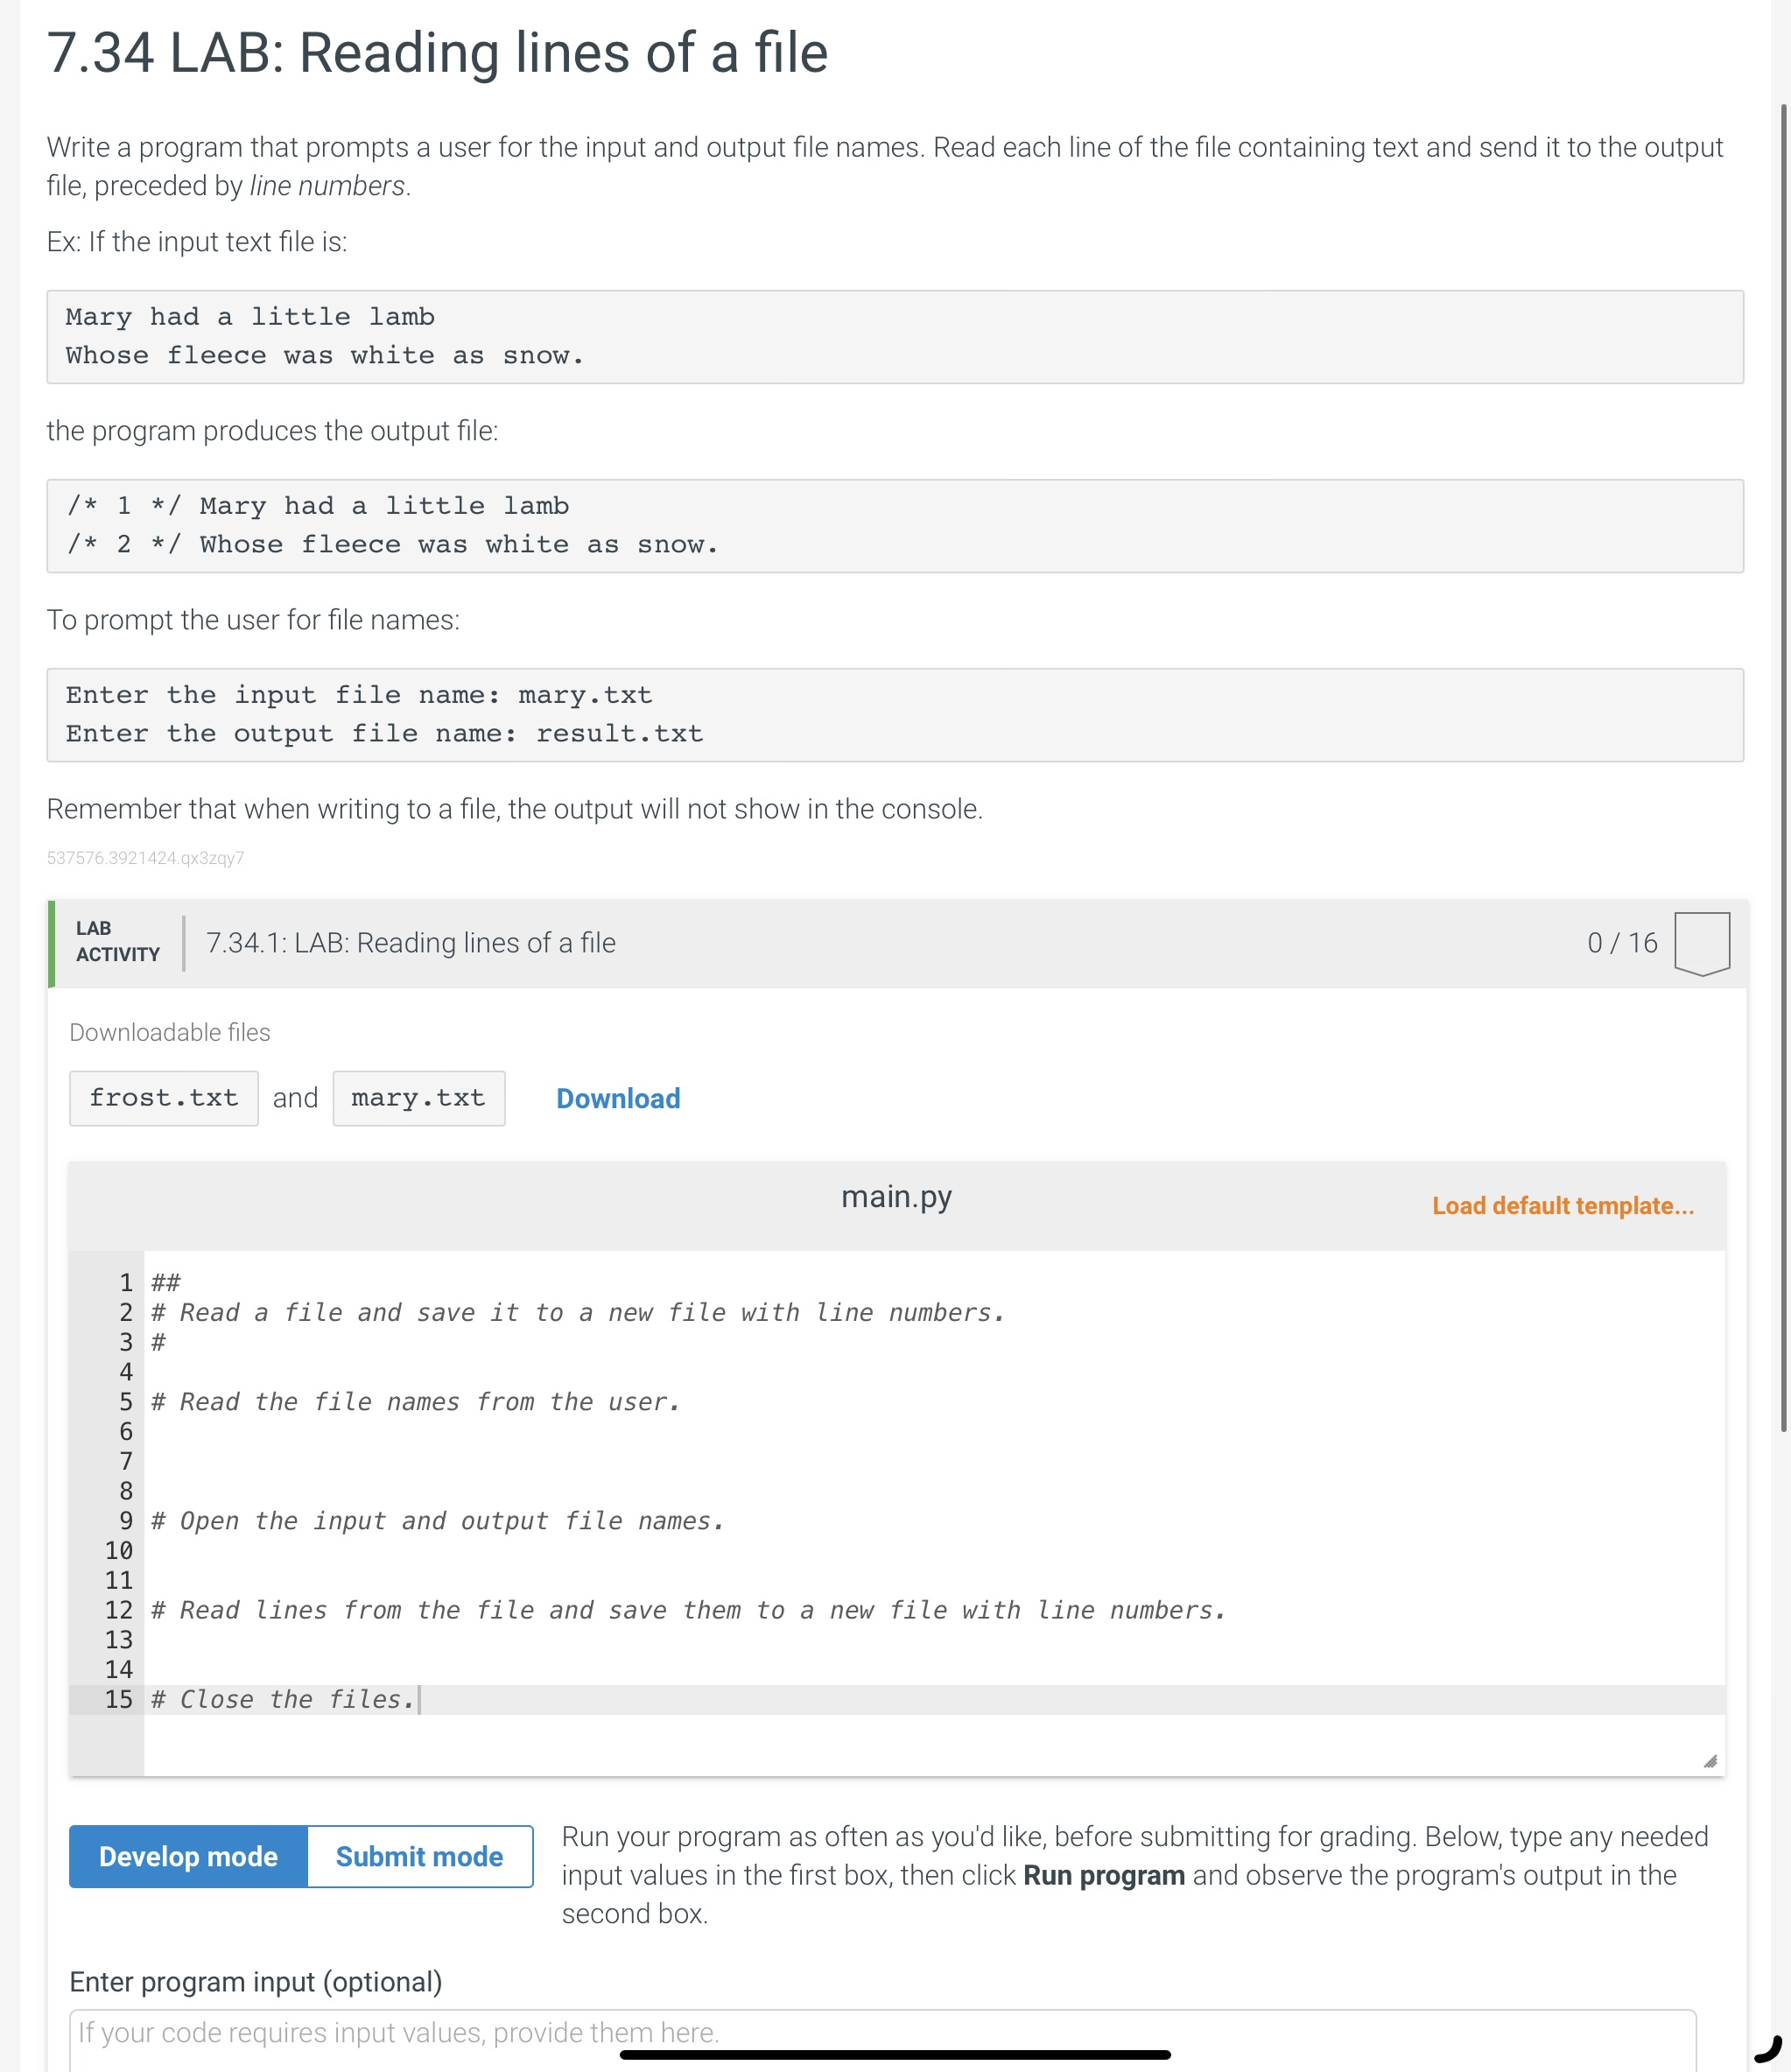Place cursor on code line 15

click(283, 1699)
